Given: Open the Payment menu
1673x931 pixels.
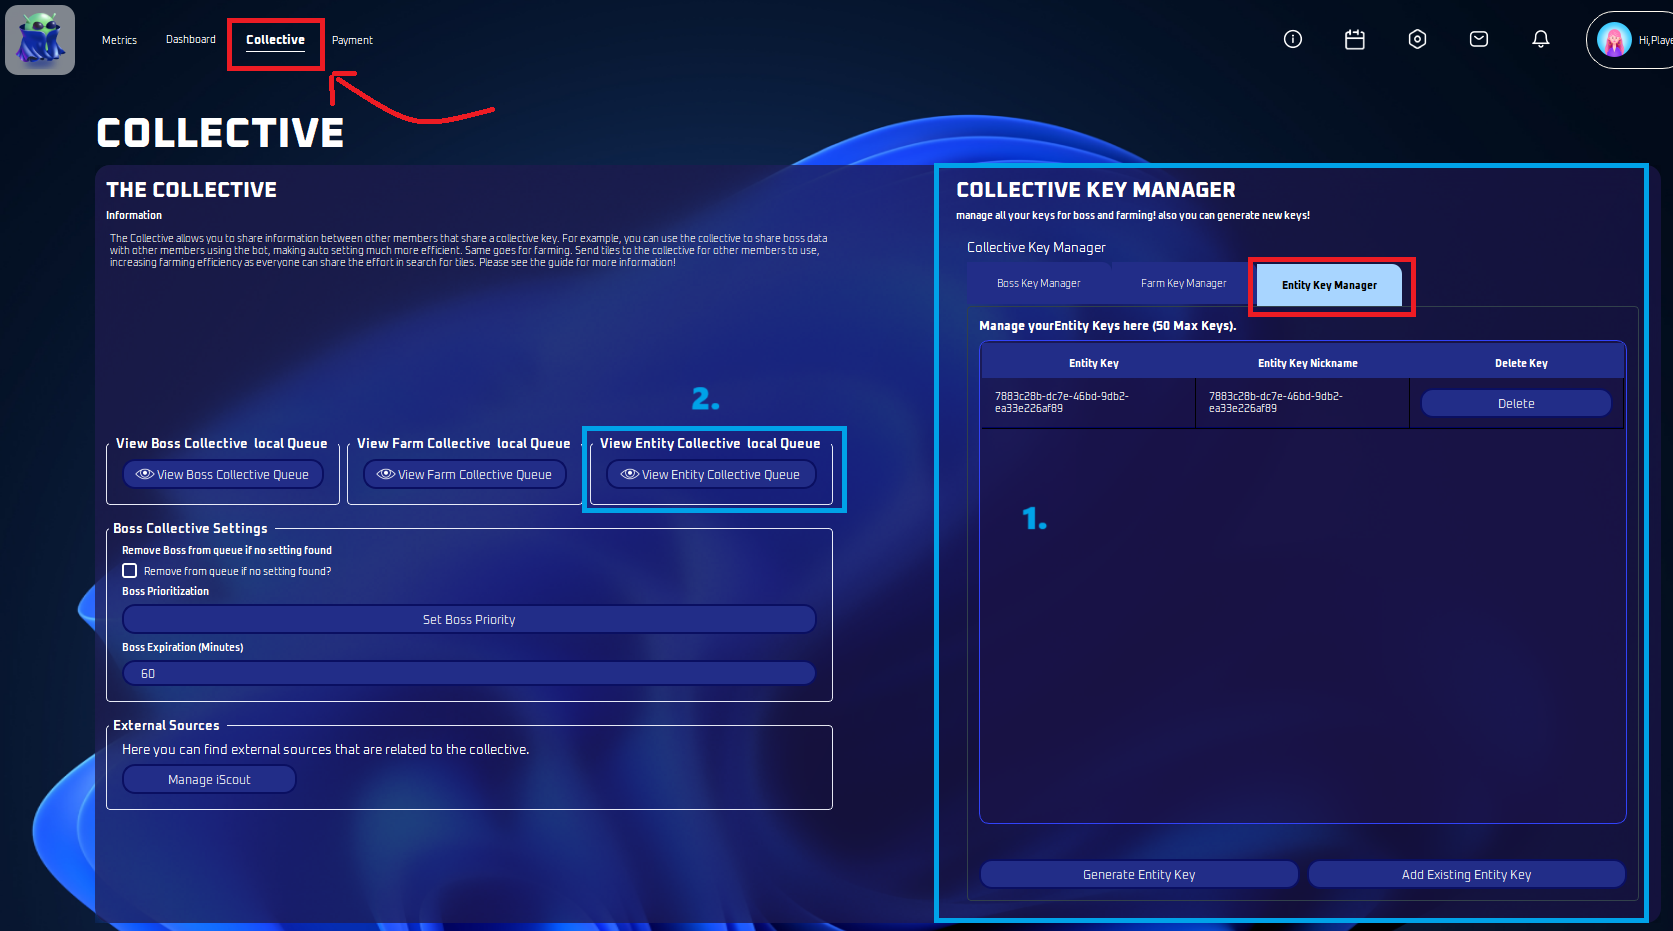Looking at the screenshot, I should pos(352,40).
